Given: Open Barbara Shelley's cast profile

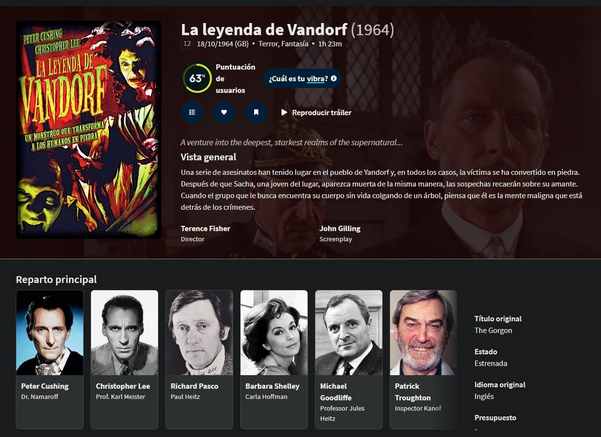Looking at the screenshot, I should point(274,359).
